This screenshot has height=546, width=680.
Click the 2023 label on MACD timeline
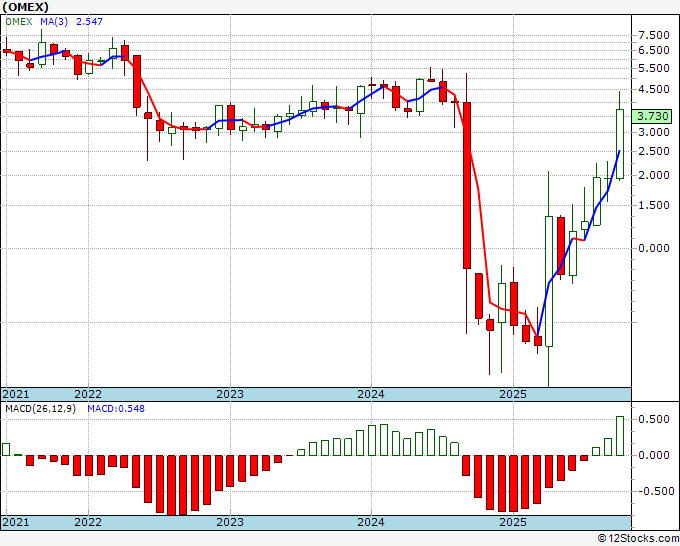tap(230, 522)
